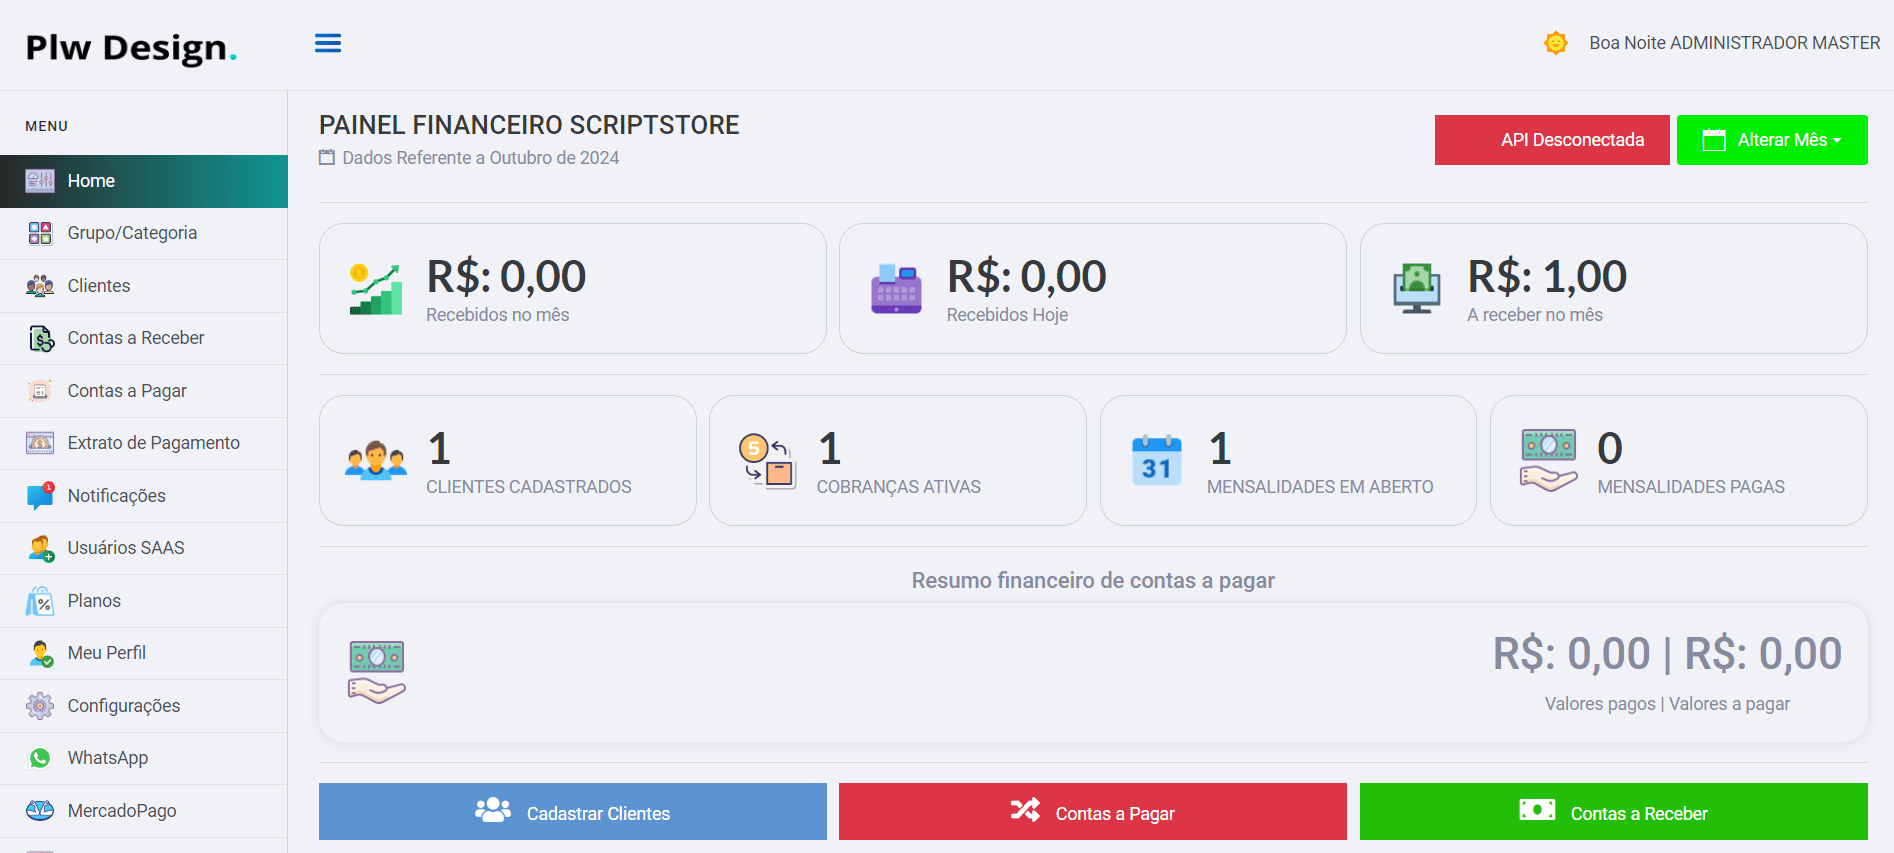
Task: Click the Configurações gear icon
Action: coord(40,706)
